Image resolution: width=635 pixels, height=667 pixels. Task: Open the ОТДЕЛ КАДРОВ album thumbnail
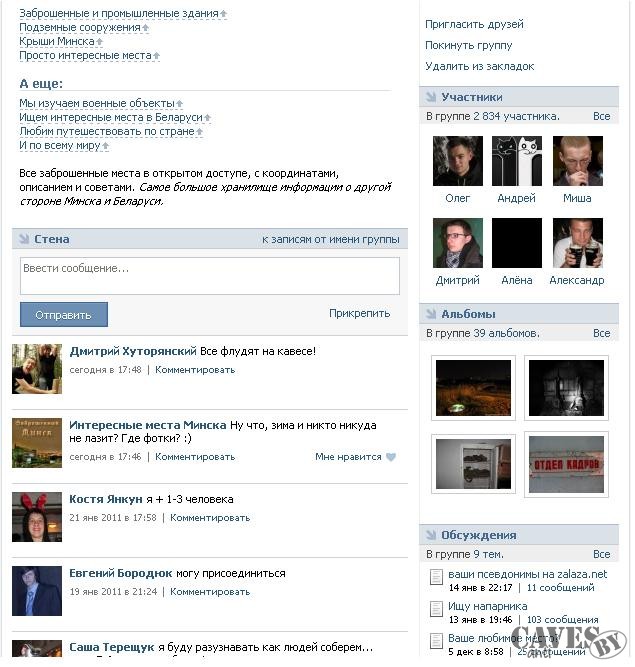[x=568, y=465]
